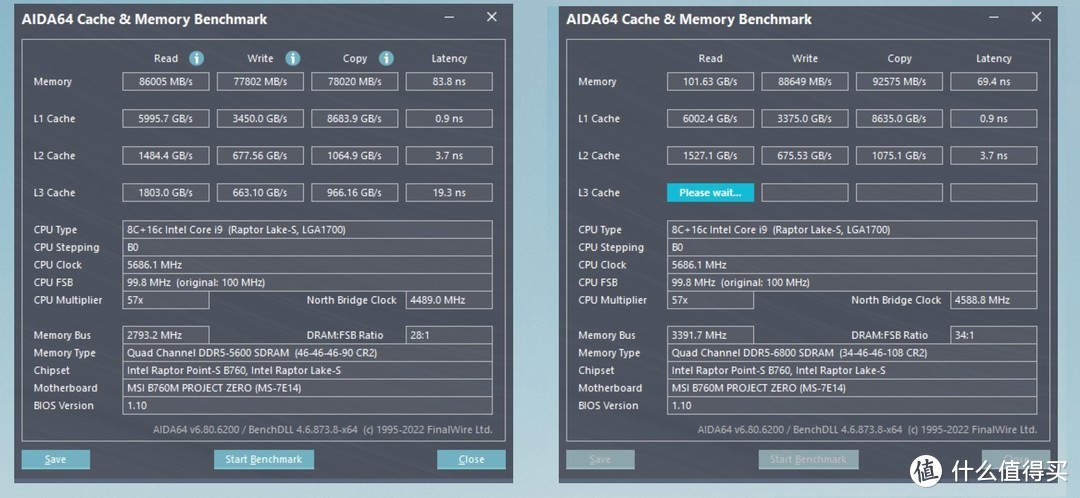This screenshot has width=1080, height=498.
Task: Close the right AIDA64 window via title bar X
Action: tap(1037, 17)
